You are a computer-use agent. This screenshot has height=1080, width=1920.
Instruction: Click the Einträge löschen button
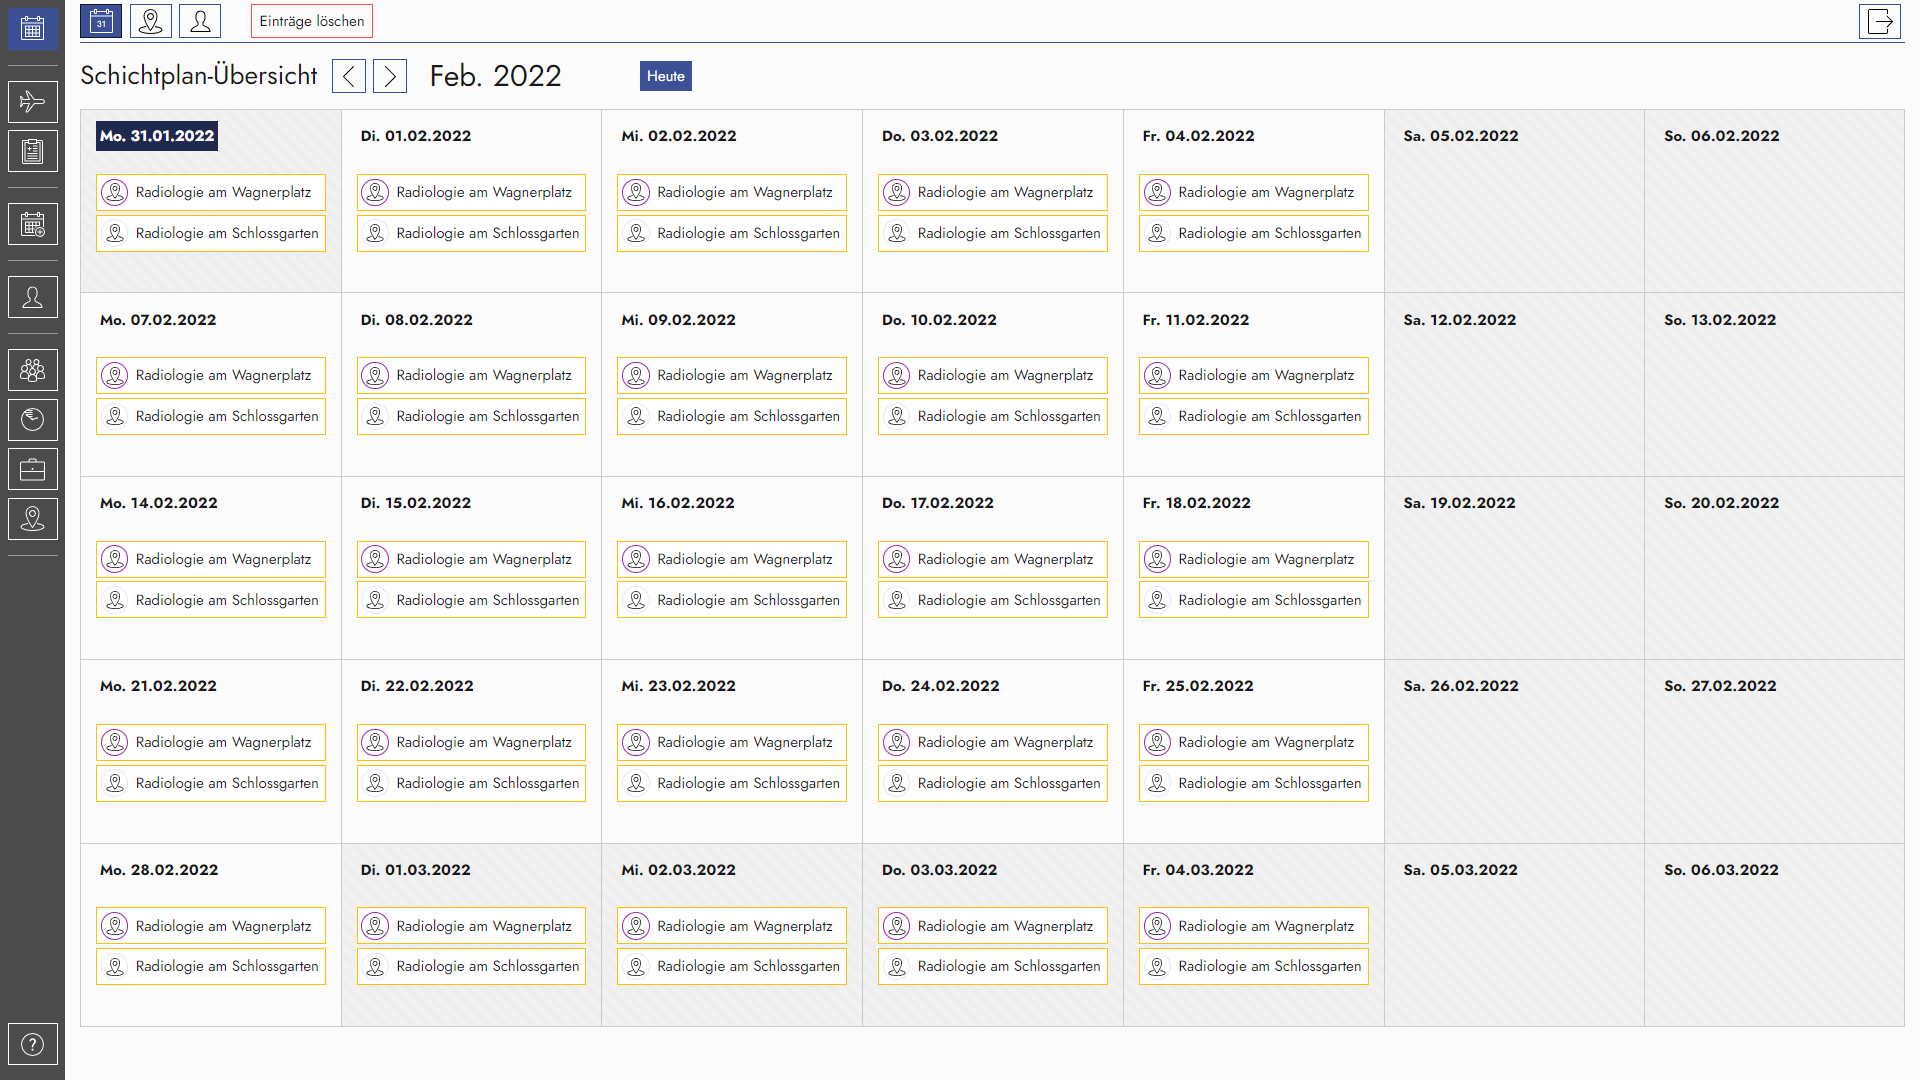(x=311, y=21)
